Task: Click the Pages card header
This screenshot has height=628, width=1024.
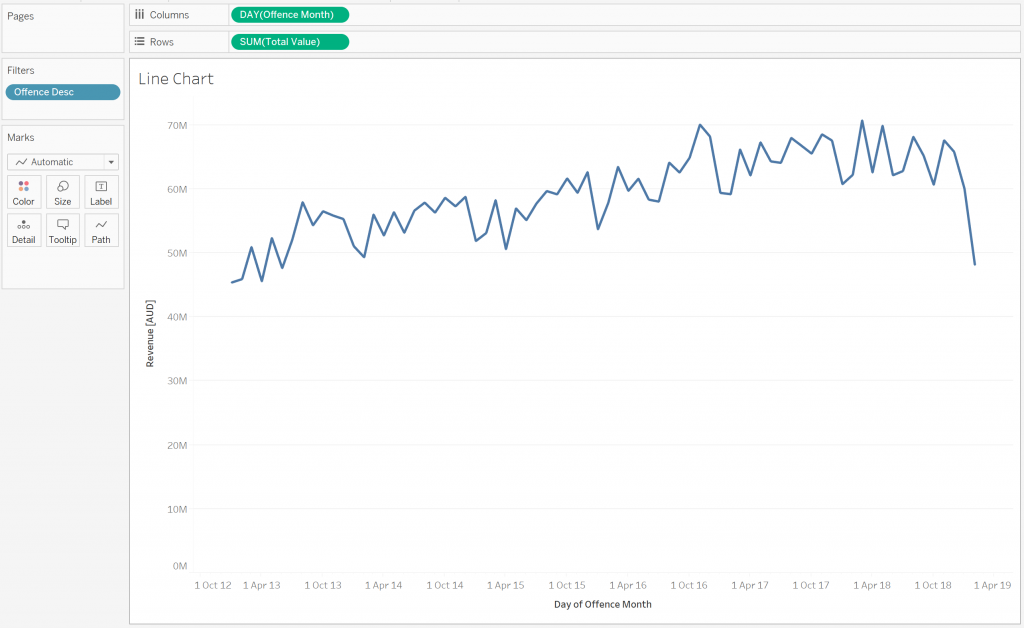Action: (21, 16)
